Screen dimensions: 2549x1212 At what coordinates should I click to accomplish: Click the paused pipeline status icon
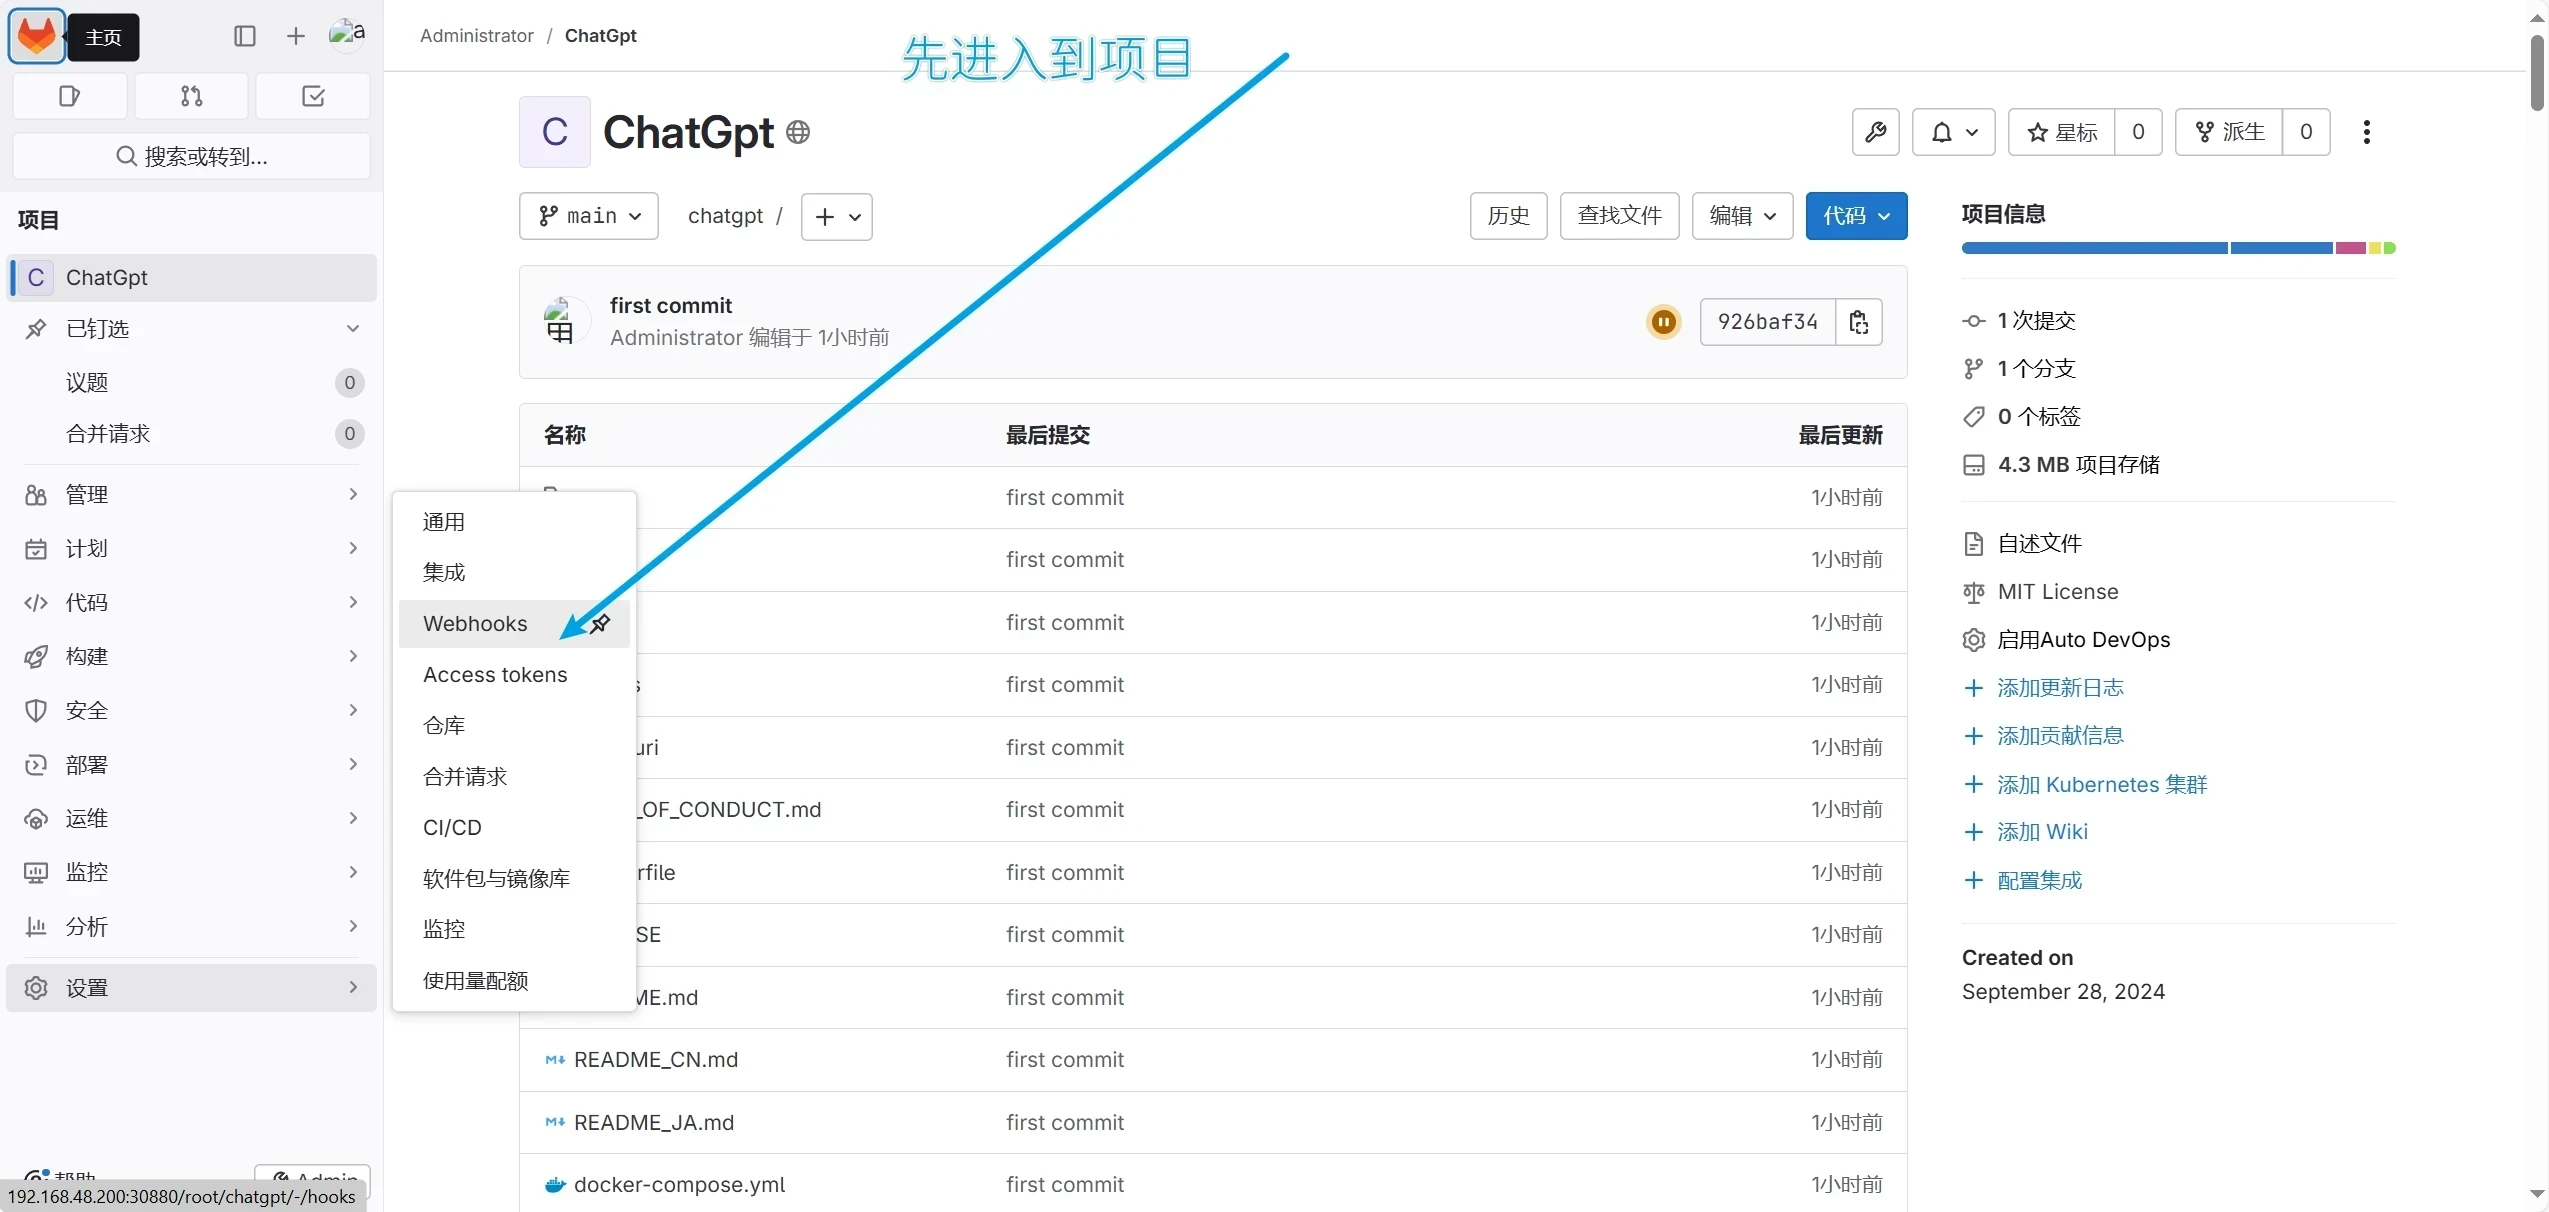(1663, 322)
